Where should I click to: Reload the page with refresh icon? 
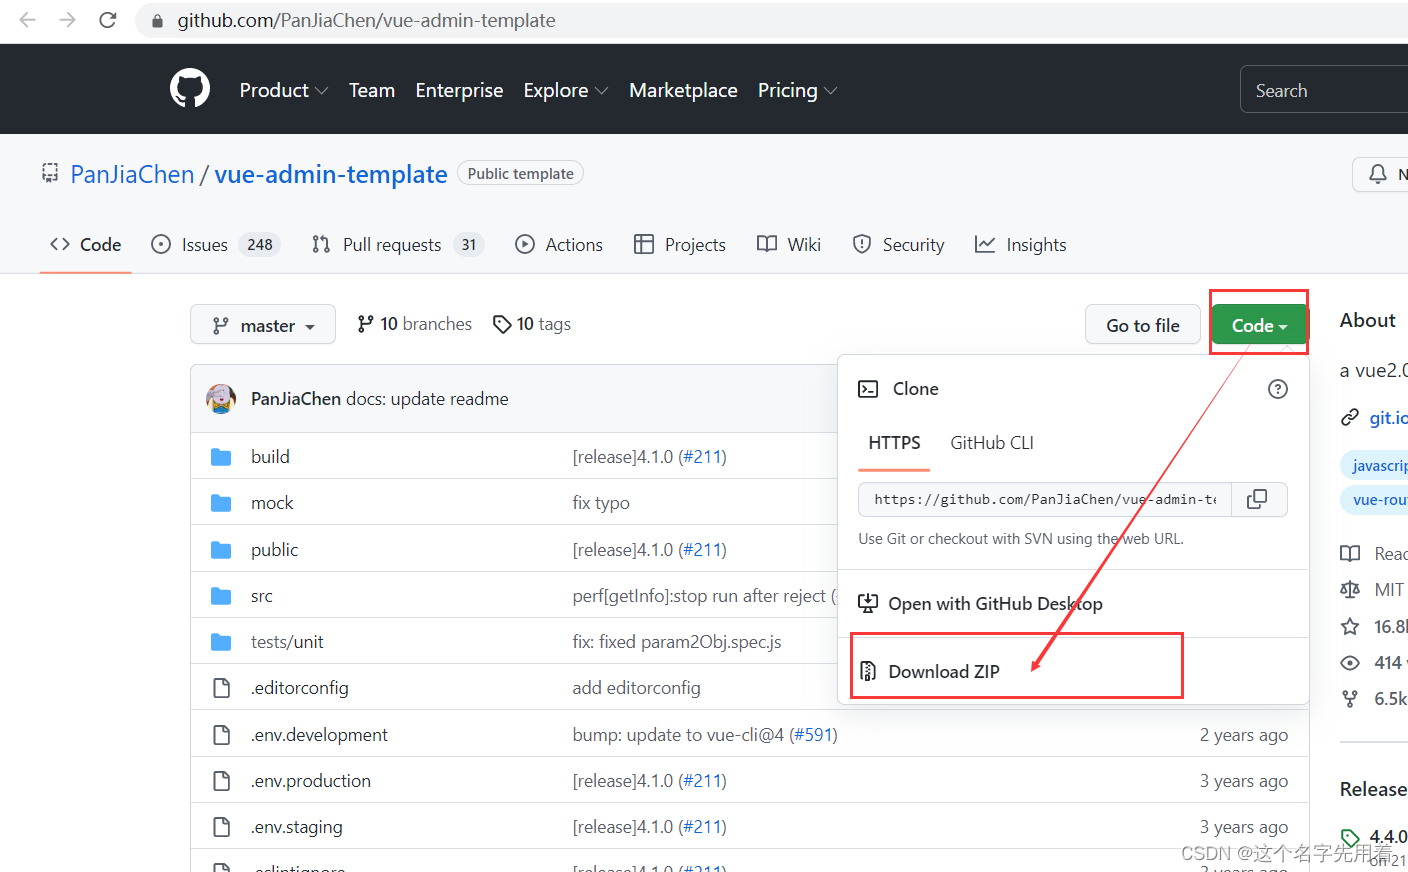tap(108, 20)
